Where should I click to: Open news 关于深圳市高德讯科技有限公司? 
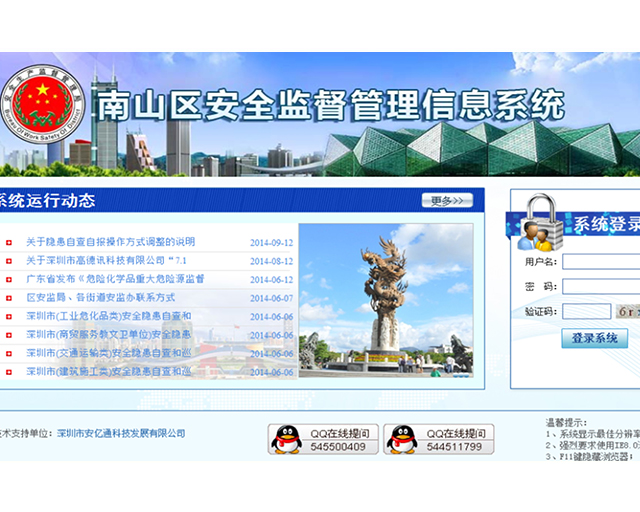(108, 261)
